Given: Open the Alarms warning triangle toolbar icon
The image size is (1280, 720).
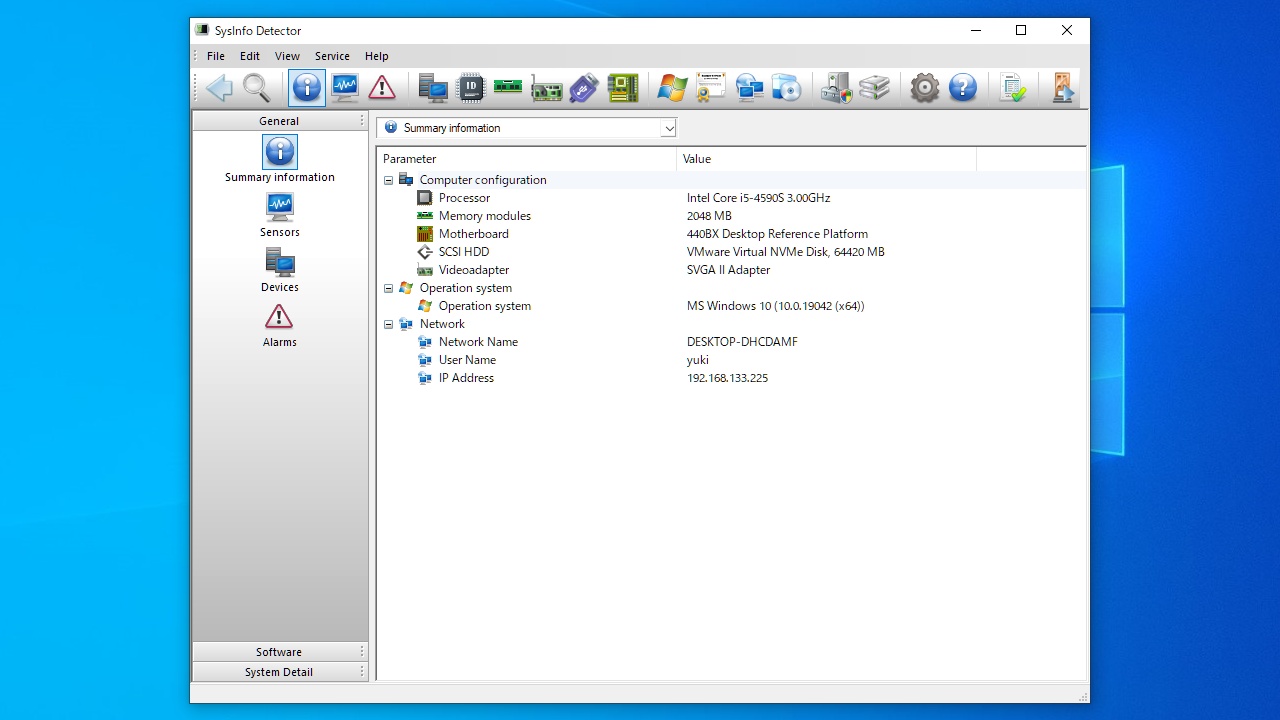Looking at the screenshot, I should coord(382,88).
